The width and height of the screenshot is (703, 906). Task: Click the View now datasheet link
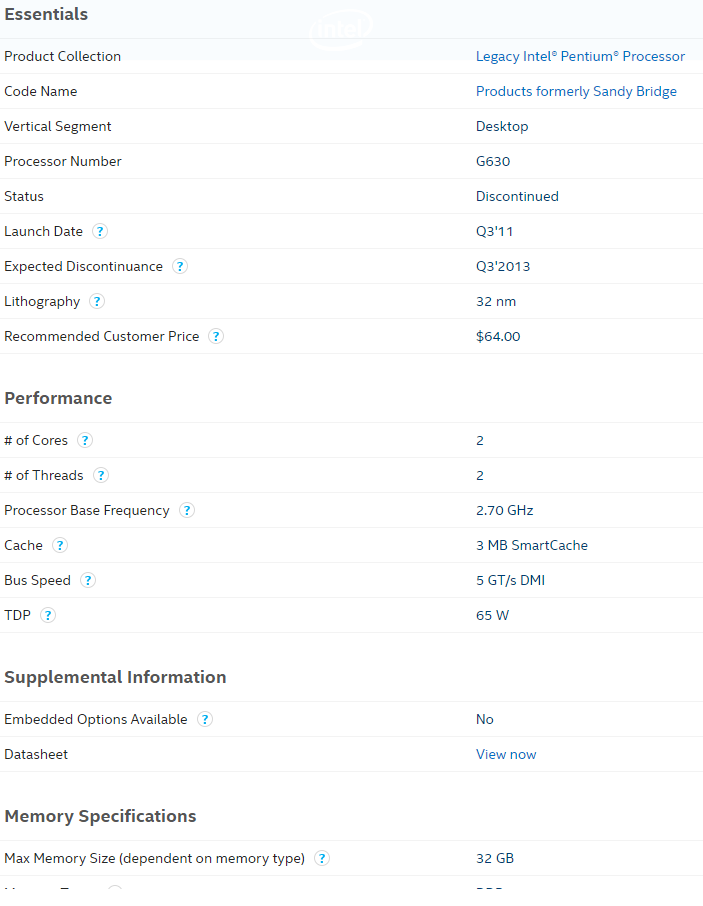(x=506, y=754)
